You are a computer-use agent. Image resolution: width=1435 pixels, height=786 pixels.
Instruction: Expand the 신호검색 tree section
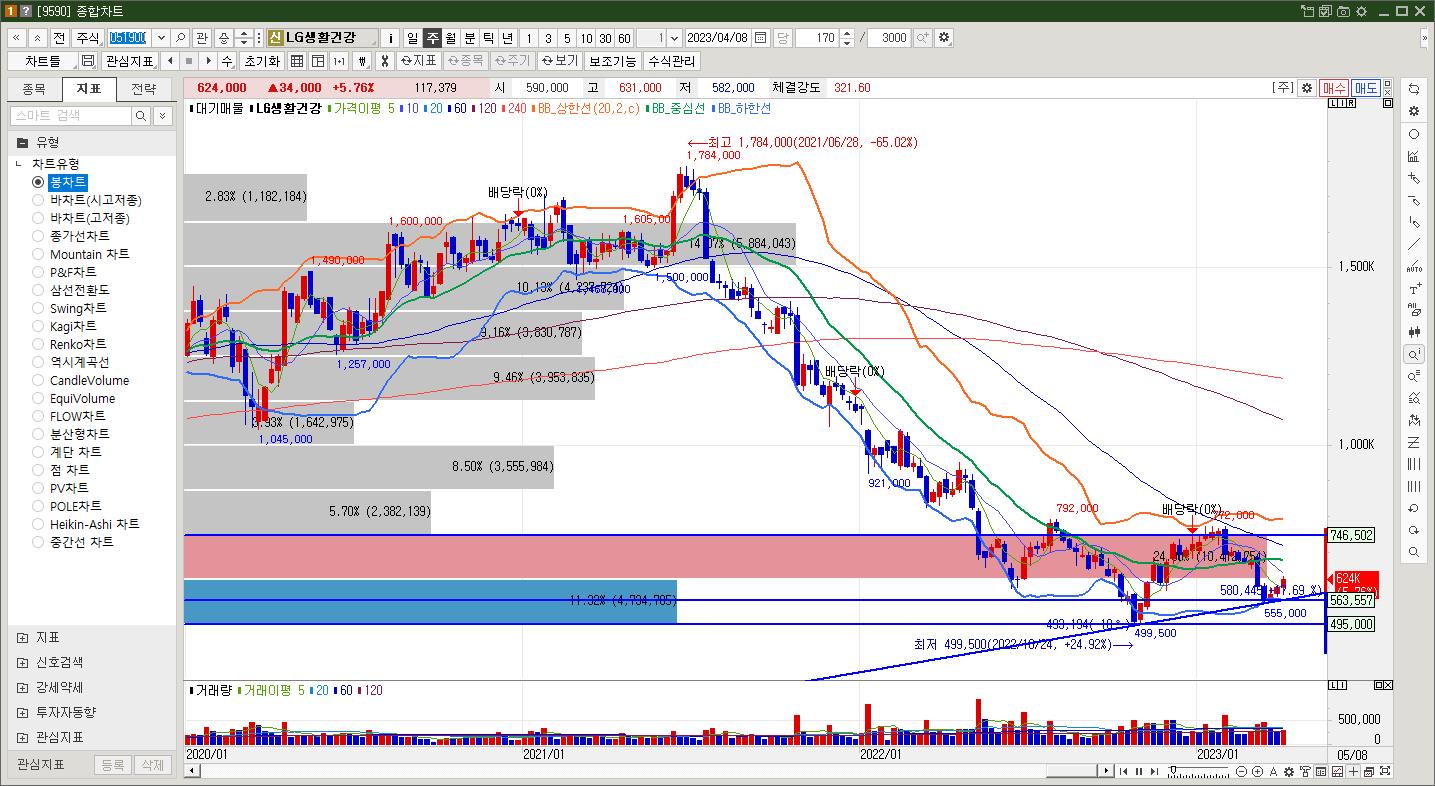tap(23, 662)
